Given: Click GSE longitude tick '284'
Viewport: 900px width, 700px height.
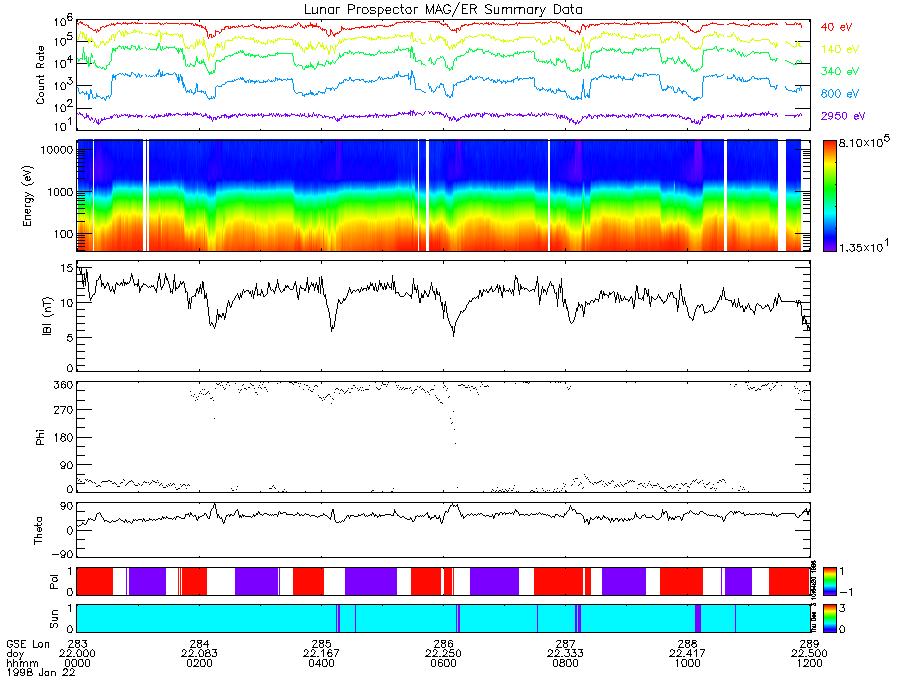Looking at the screenshot, I should pos(199,644).
